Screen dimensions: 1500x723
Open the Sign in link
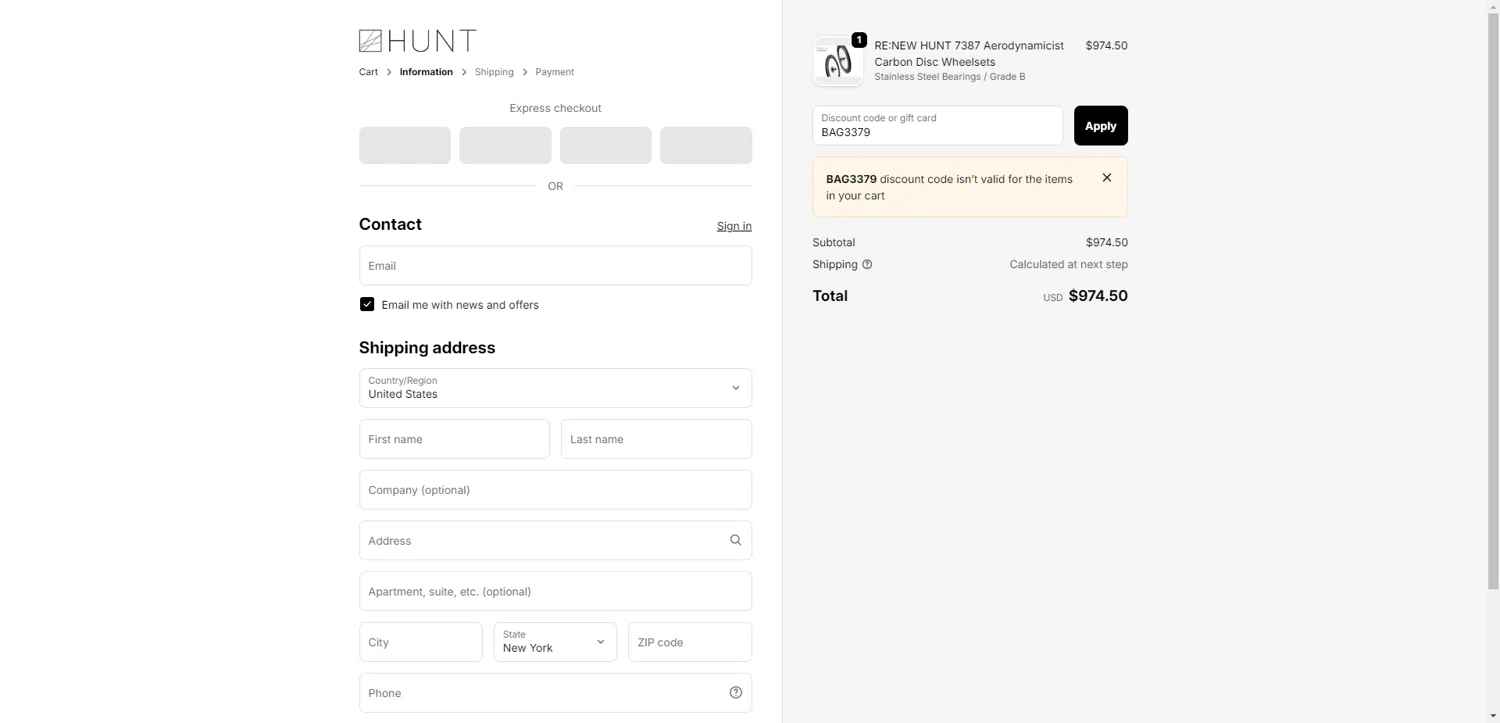tap(734, 226)
